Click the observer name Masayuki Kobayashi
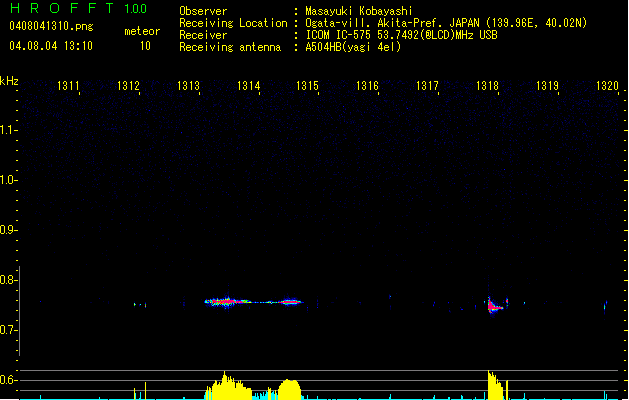 (x=359, y=11)
